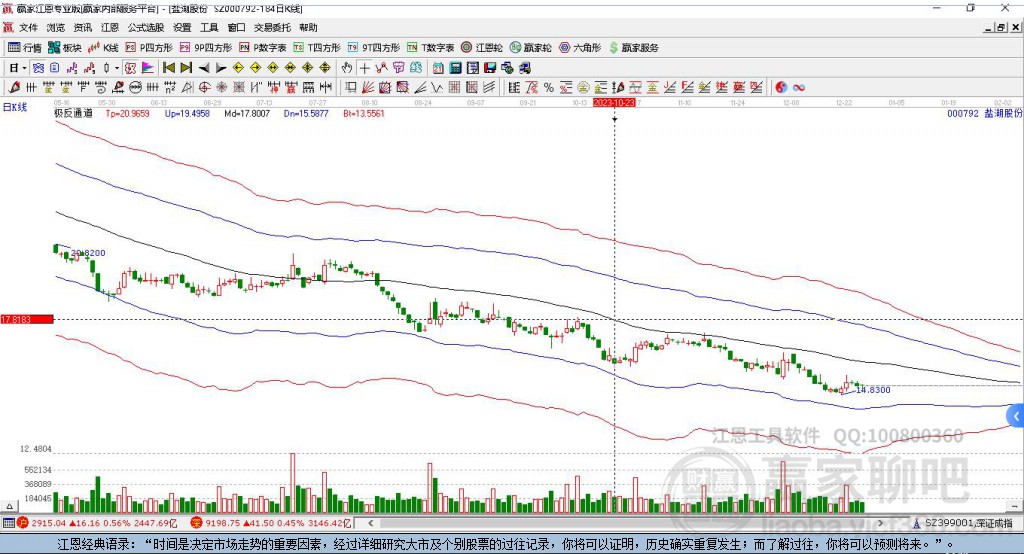
Task: Open the 窗口 menu
Action: point(236,27)
